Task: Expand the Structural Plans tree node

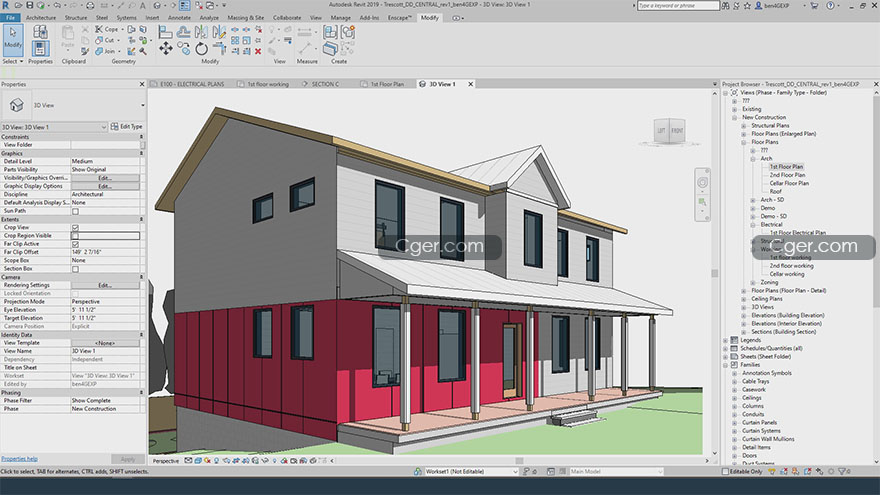Action: coord(744,126)
